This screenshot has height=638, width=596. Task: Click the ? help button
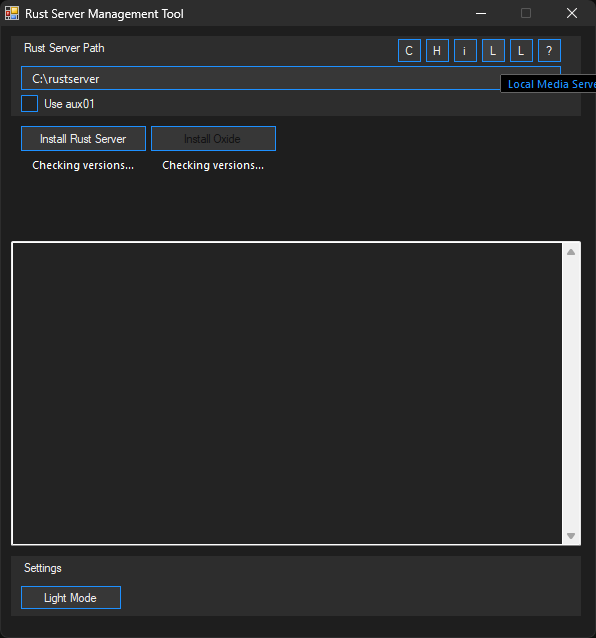[550, 51]
